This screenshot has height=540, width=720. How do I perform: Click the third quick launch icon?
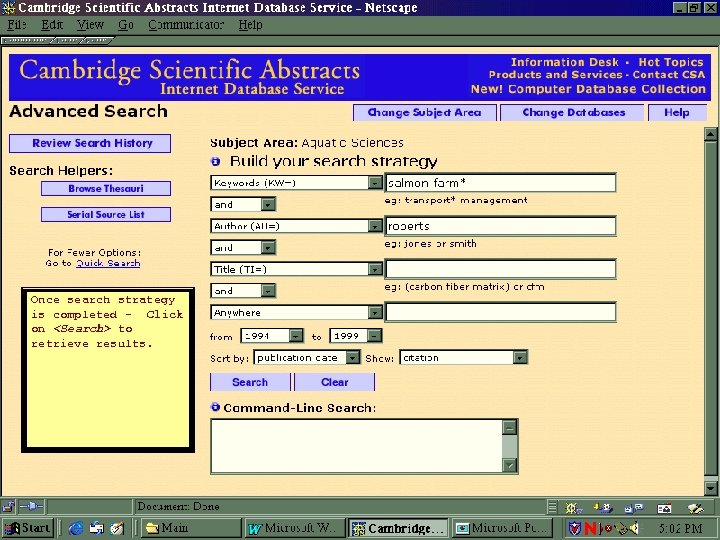(117, 528)
